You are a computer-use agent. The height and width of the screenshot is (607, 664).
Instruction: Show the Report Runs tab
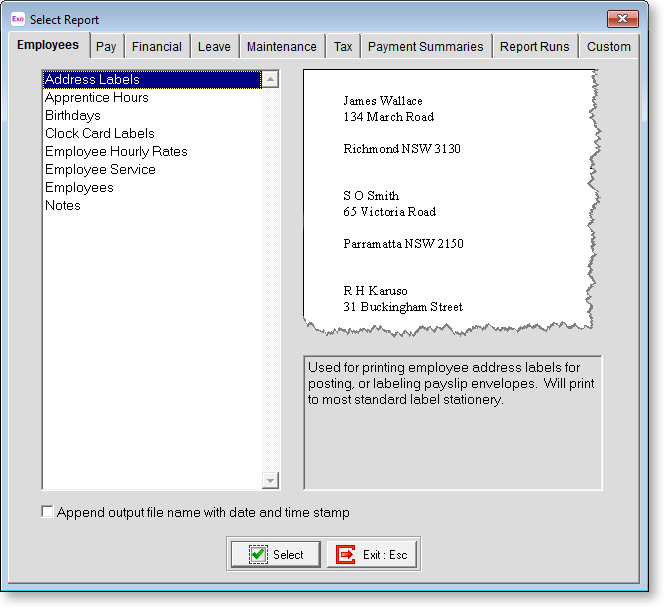[534, 46]
